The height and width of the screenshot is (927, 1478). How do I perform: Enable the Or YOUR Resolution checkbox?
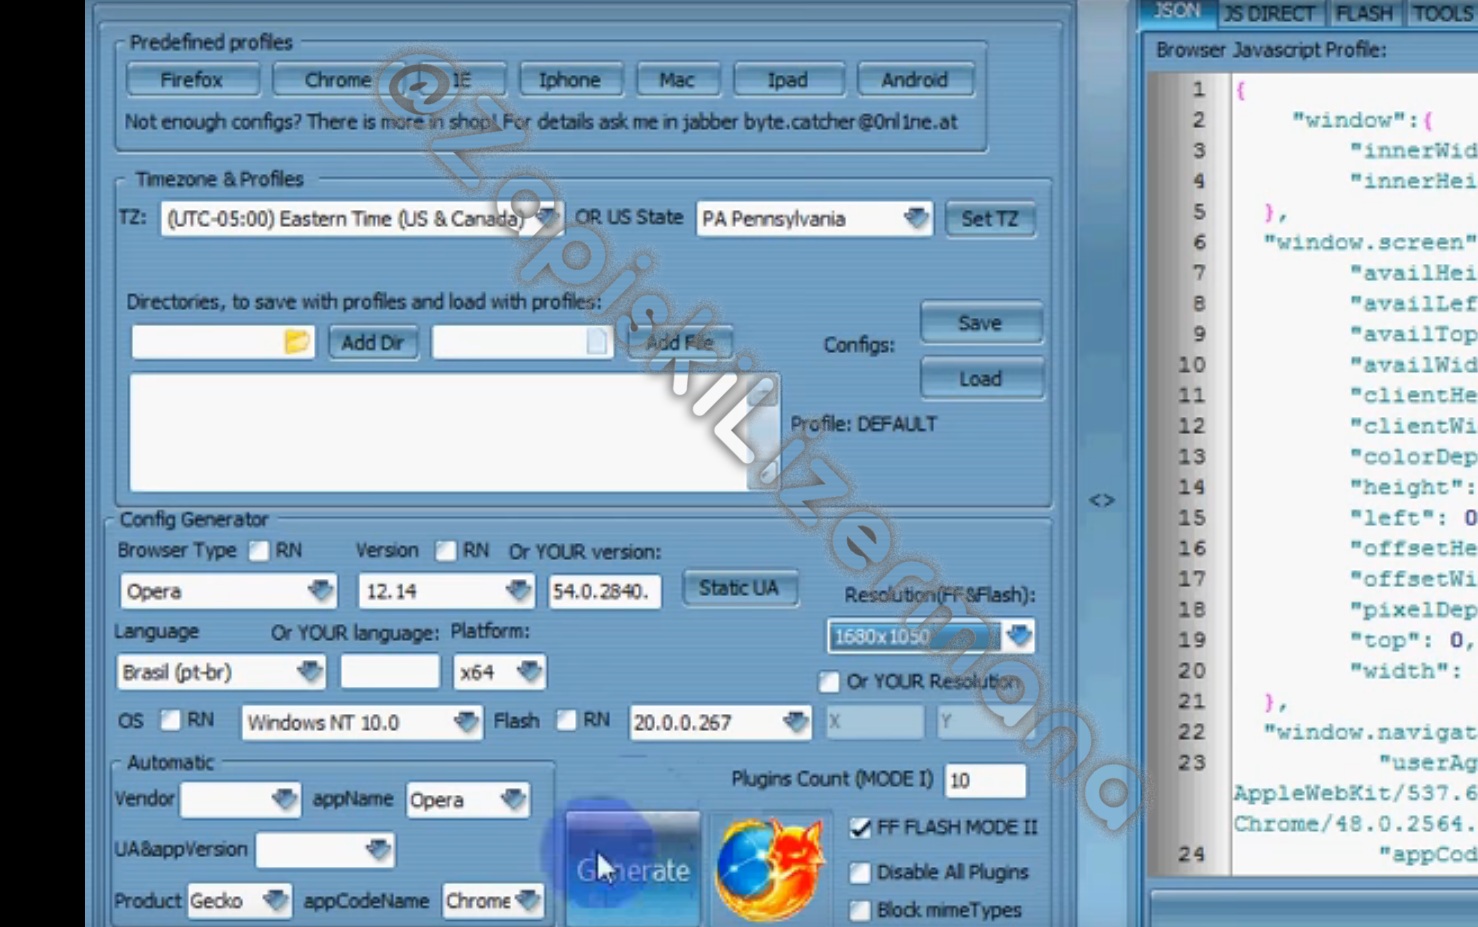(x=829, y=682)
